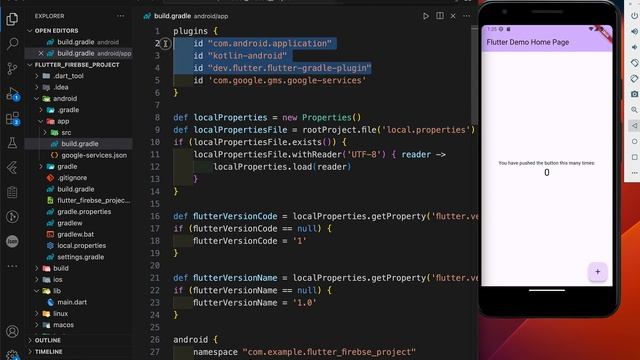Open the Source Control view
The image size is (640, 360).
coord(12,69)
